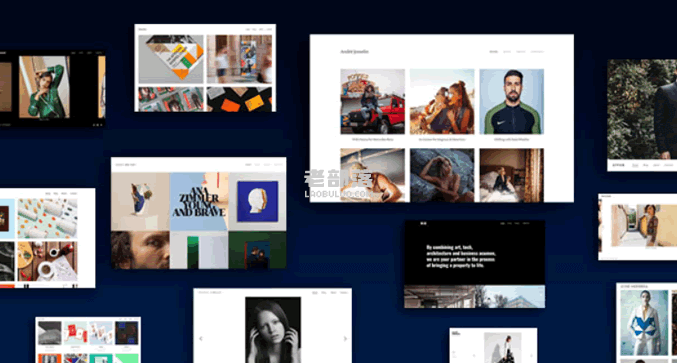Click the geometric orange green diamond design thumbnail
677x363 pixels.
[x=171, y=59]
